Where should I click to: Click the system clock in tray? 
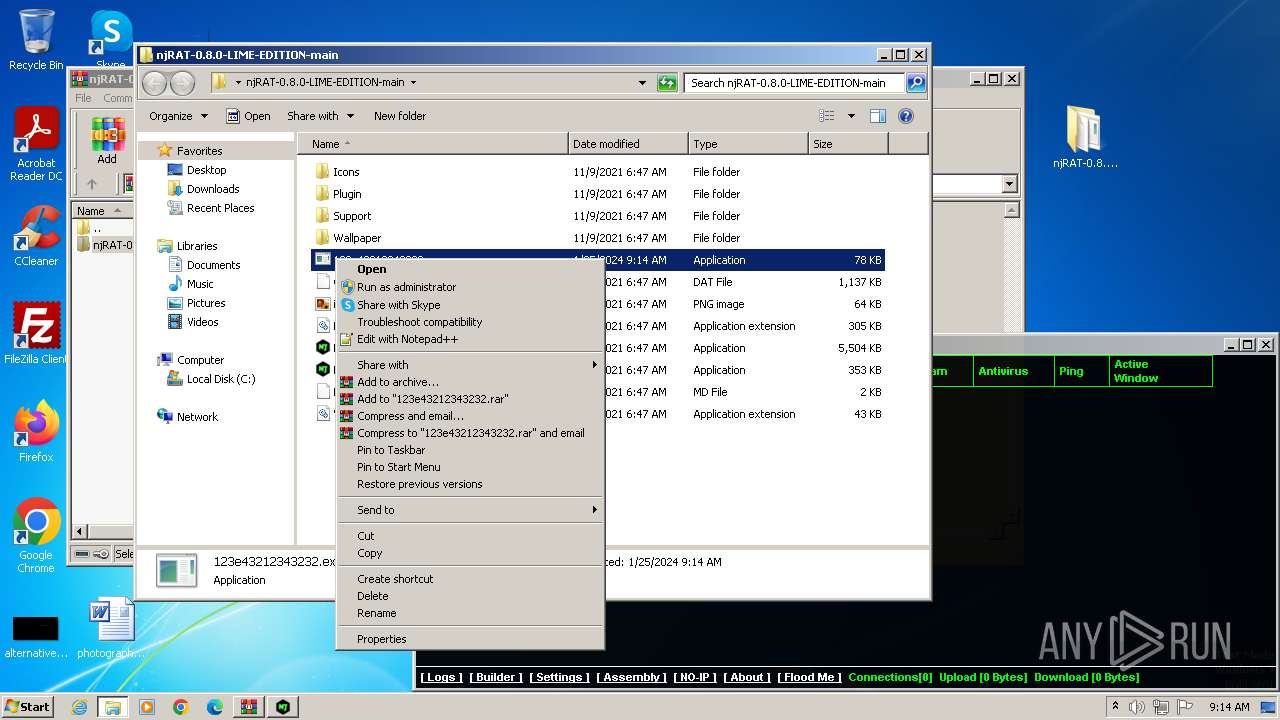tap(1229, 707)
